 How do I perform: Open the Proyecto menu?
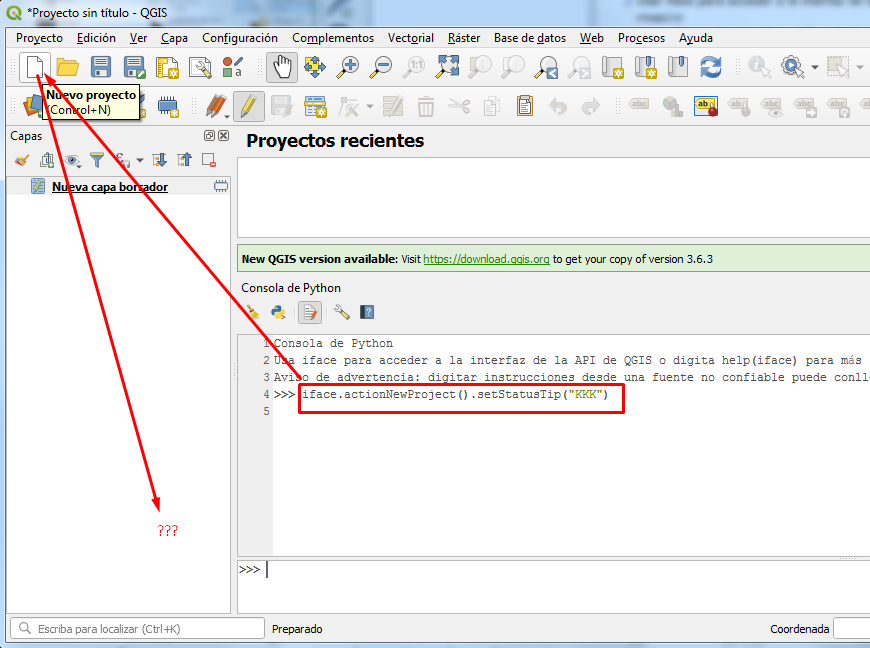click(x=39, y=38)
